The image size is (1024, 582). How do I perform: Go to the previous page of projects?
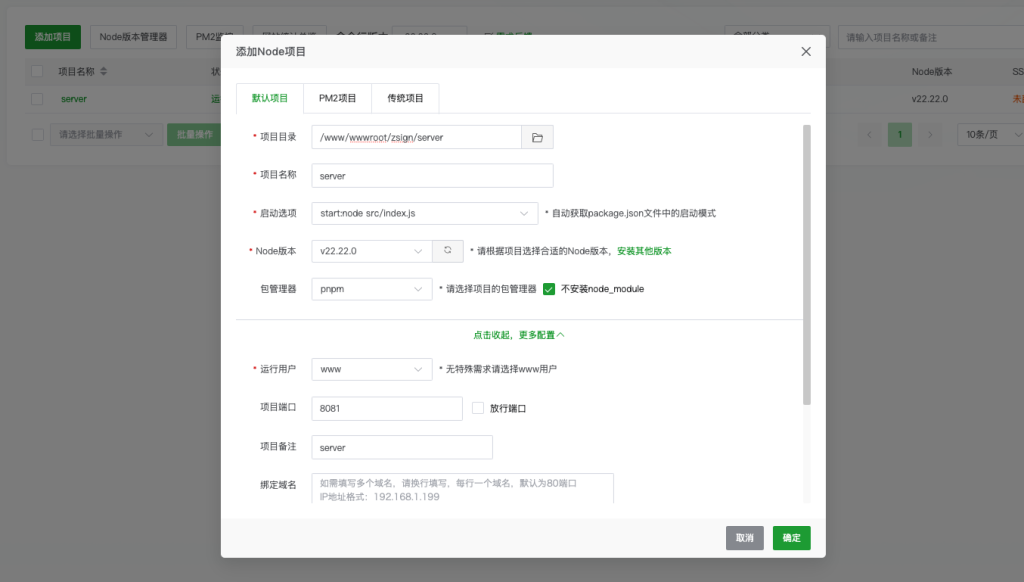click(868, 131)
